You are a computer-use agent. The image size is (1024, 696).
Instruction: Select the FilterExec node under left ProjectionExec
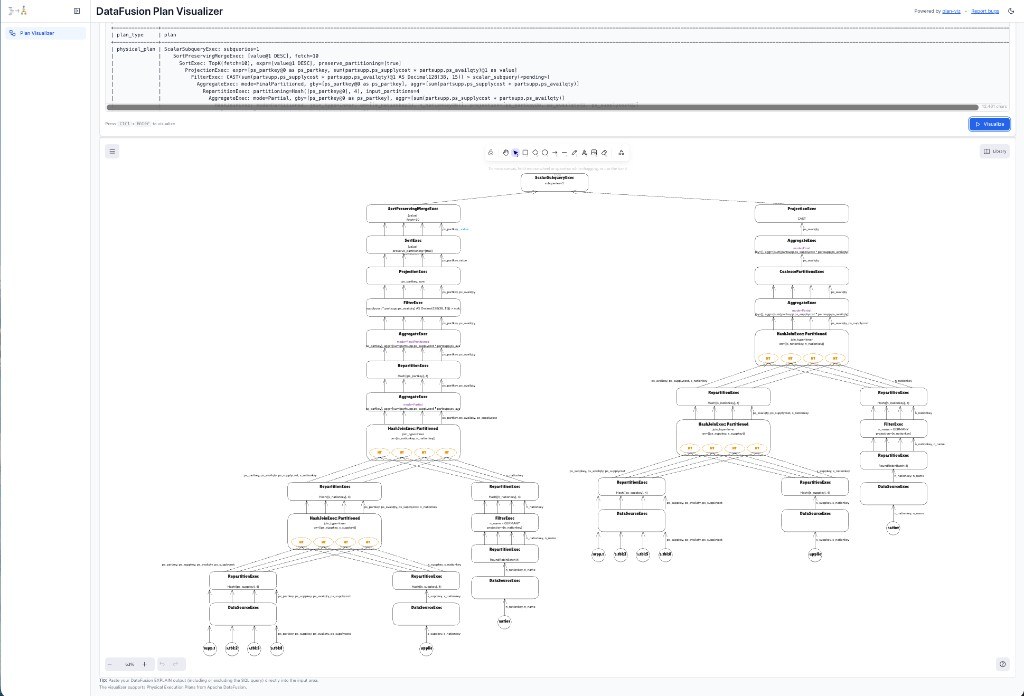(413, 308)
